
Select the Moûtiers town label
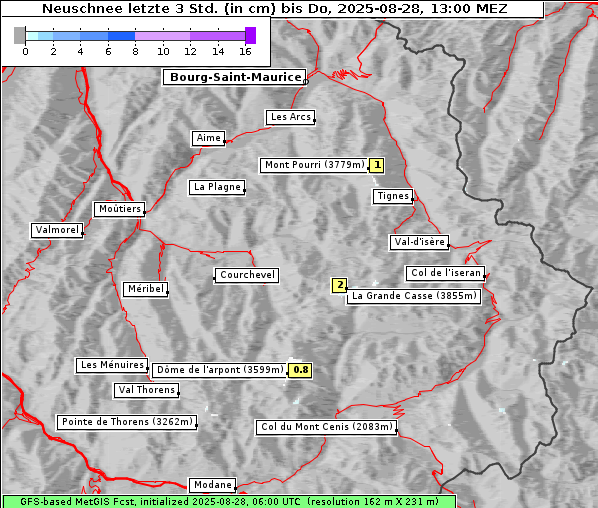[x=120, y=209]
